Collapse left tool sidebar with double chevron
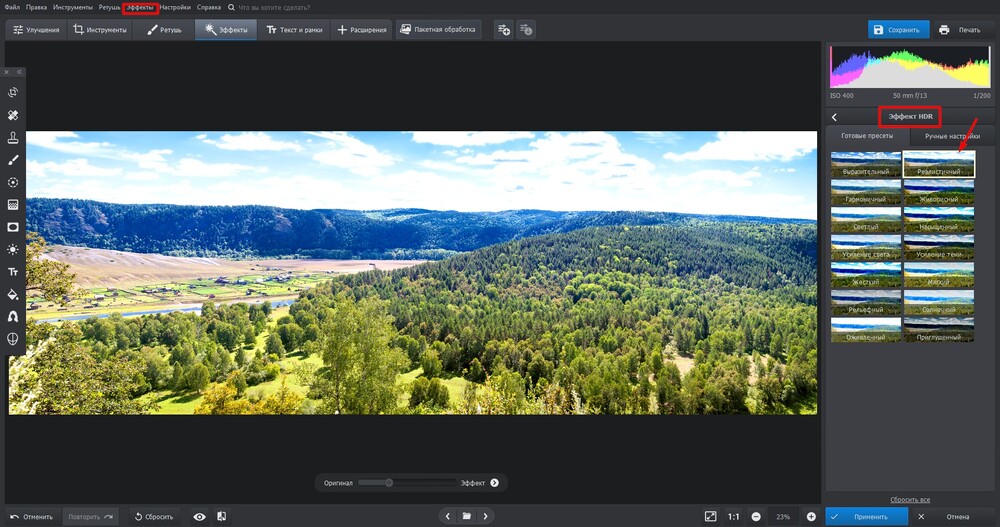Screen dimensions: 1000x527 [19, 72]
